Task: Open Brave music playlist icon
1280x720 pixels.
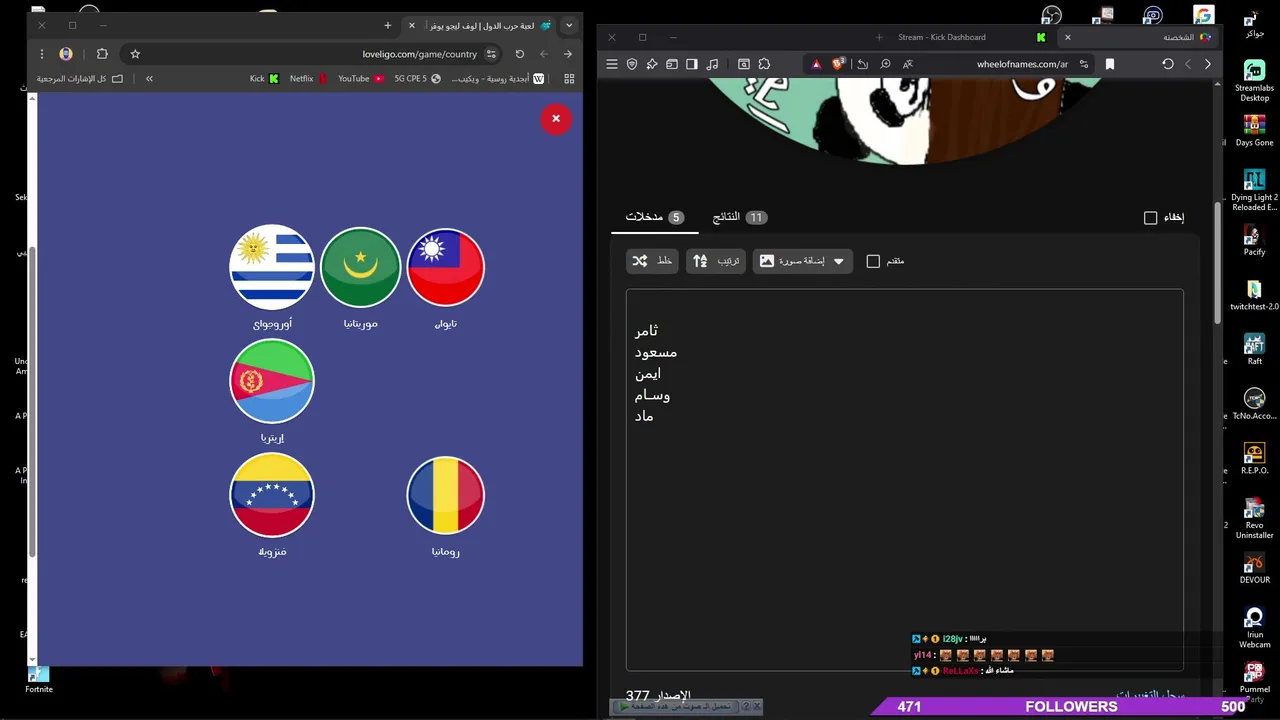Action: (x=712, y=64)
